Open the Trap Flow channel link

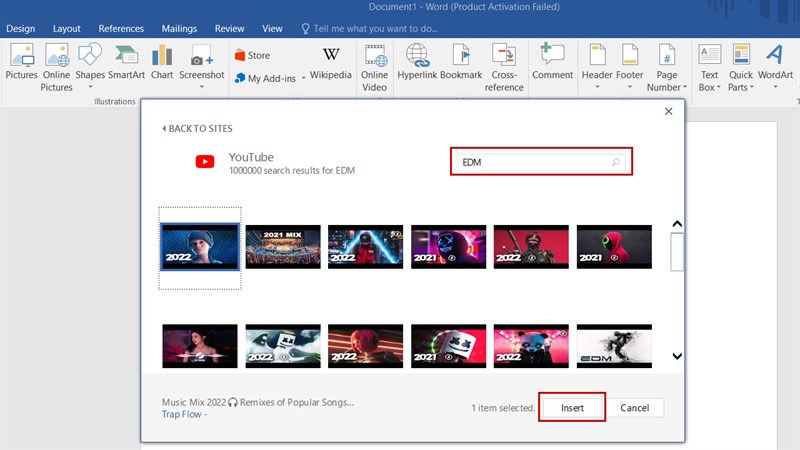(182, 414)
